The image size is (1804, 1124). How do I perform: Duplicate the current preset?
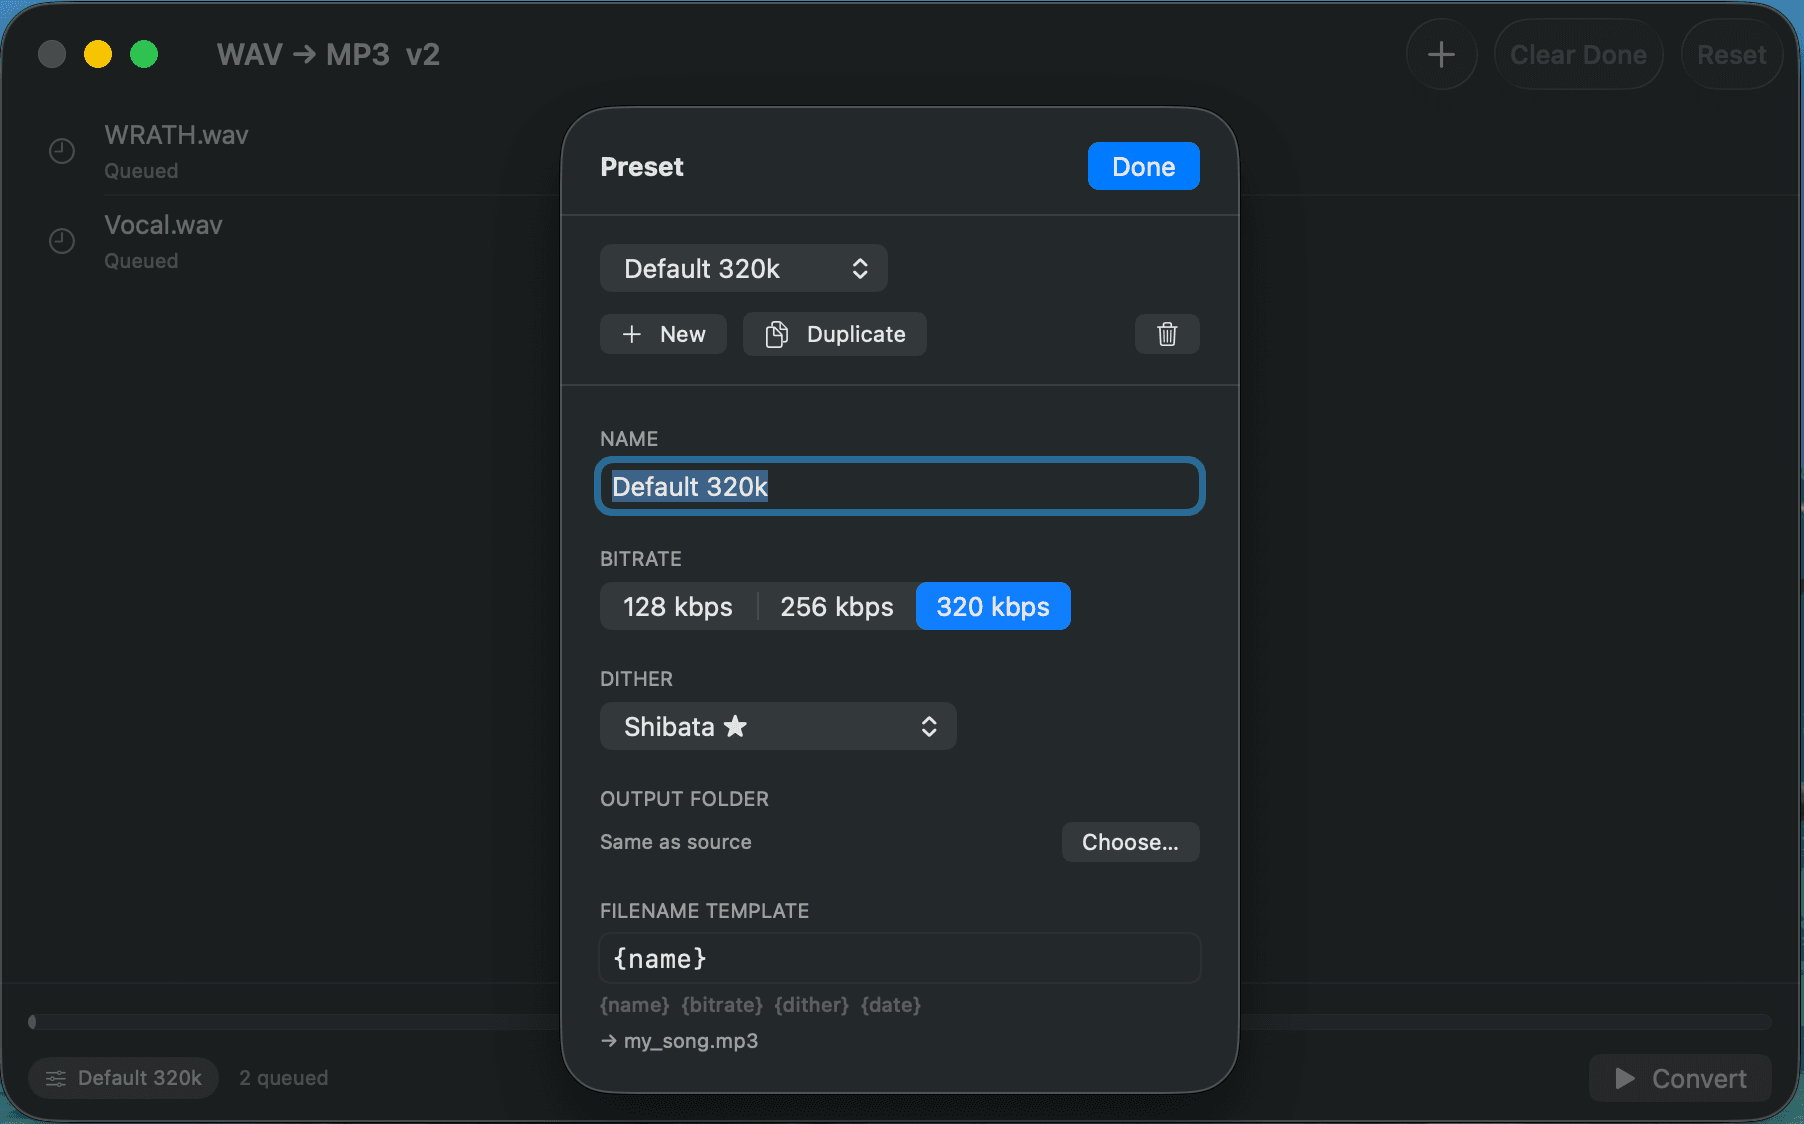(835, 334)
